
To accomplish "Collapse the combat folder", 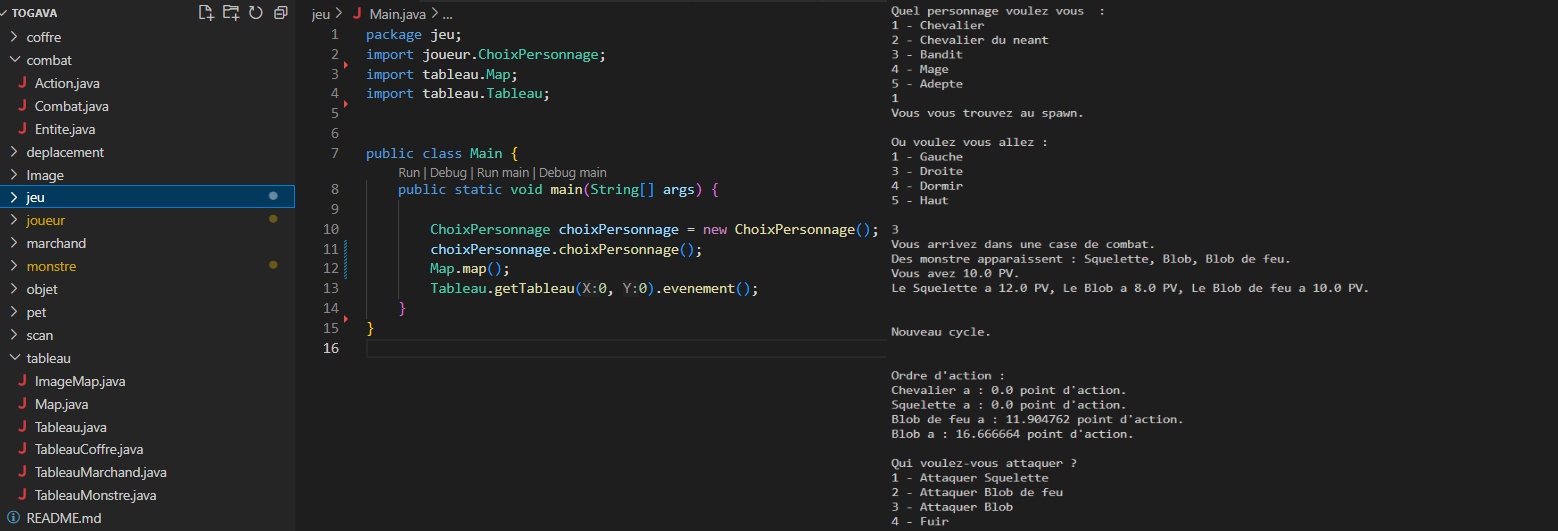I will pos(14,60).
